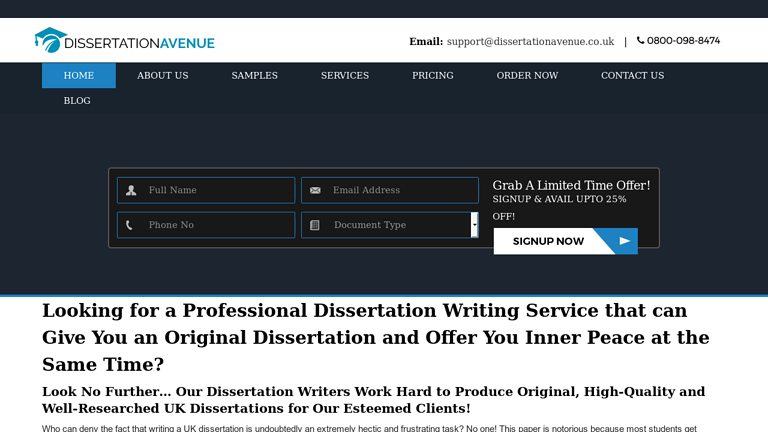
Task: Navigate to the Pricing page
Action: click(432, 76)
